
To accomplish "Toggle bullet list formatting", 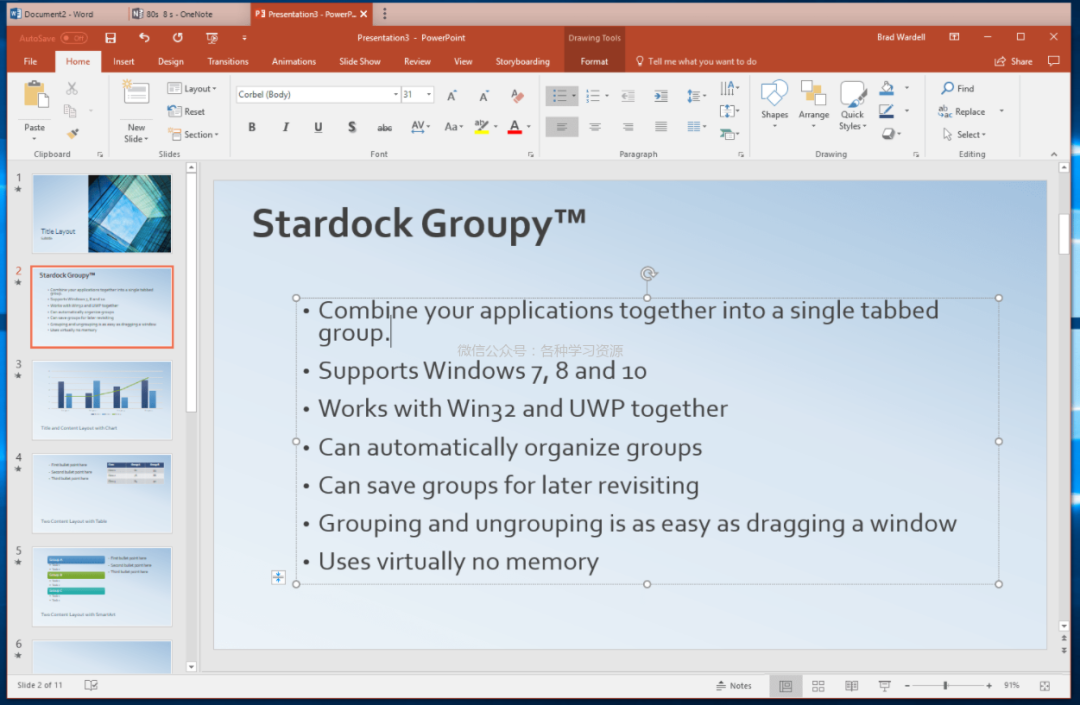I will (x=559, y=96).
